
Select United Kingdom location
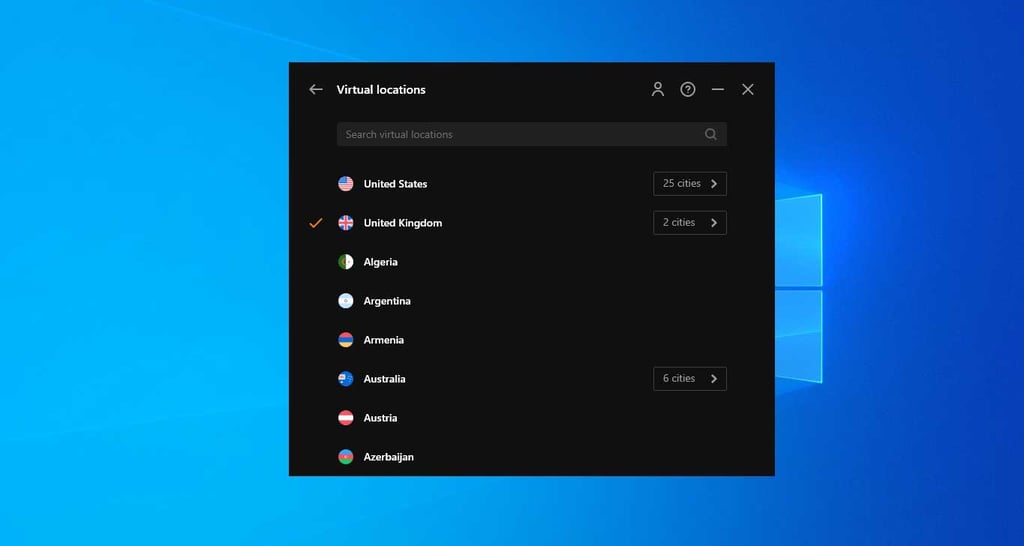point(402,223)
